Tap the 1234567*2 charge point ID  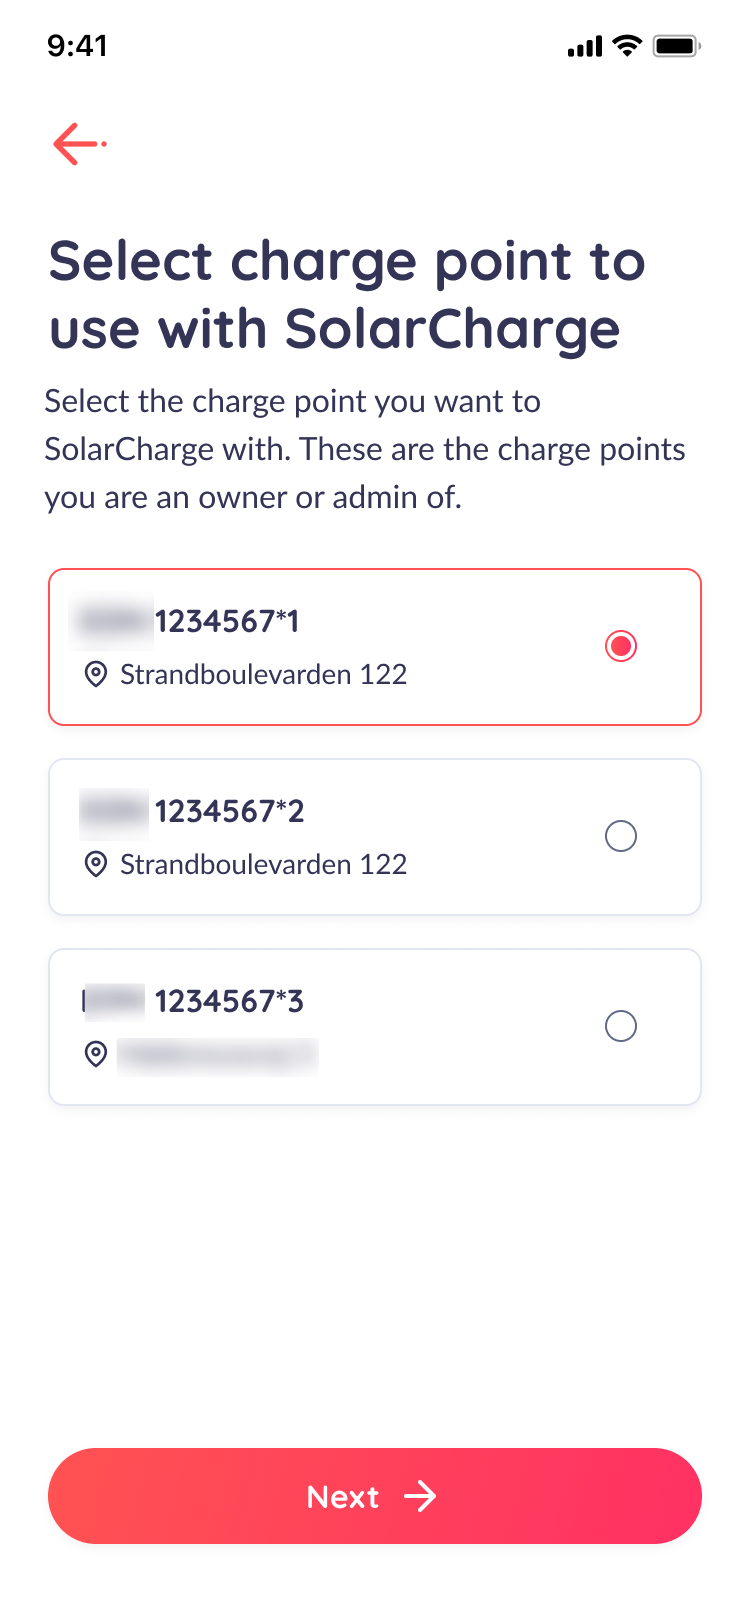pos(229,812)
